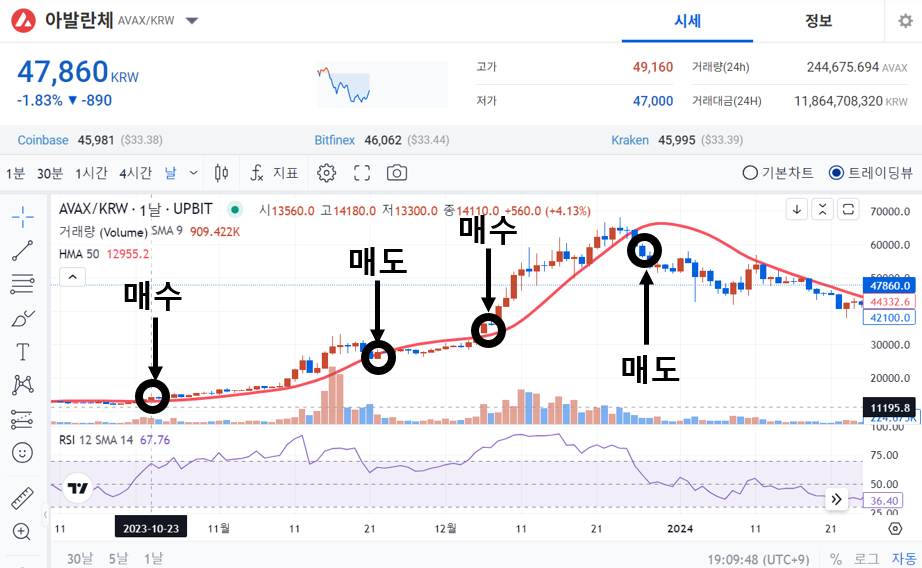Open chart time axis settings gear
922x568 pixels.
coord(895,528)
